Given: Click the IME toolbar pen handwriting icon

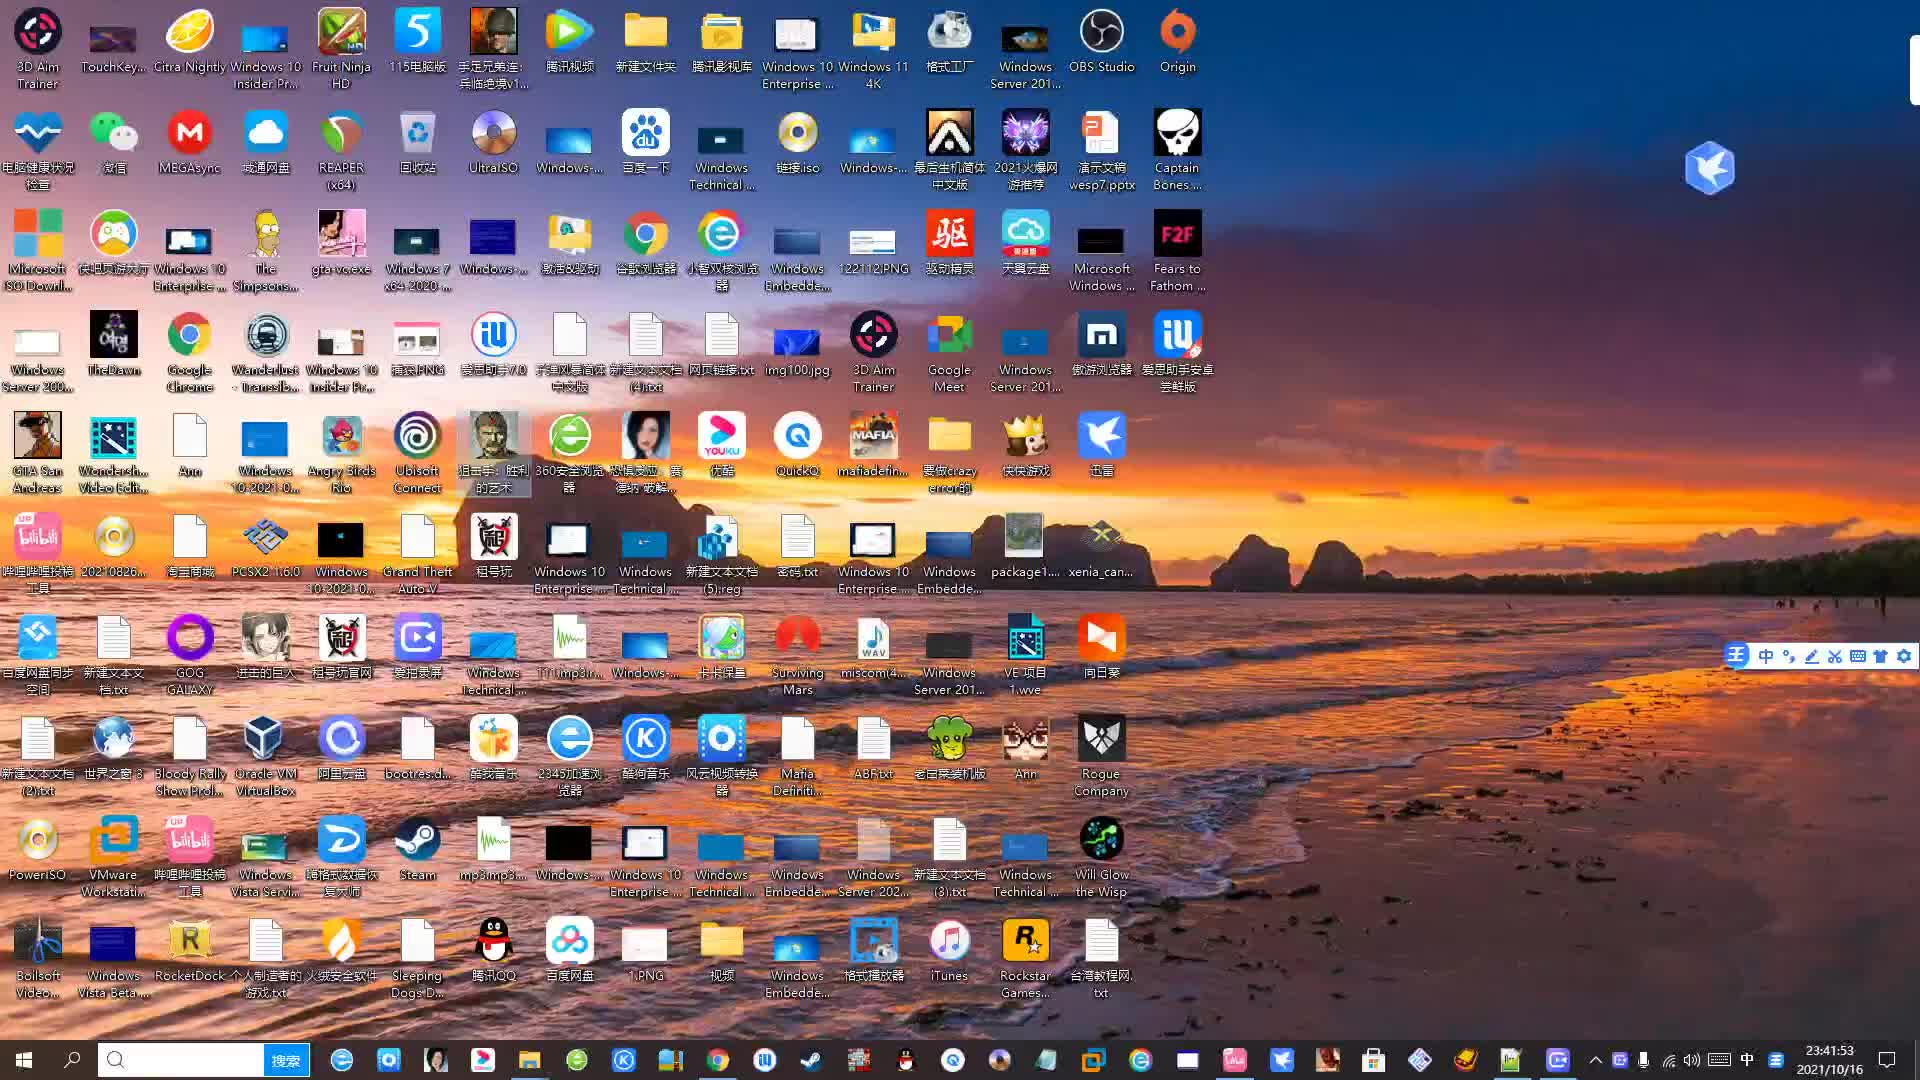Looking at the screenshot, I should [x=1811, y=656].
